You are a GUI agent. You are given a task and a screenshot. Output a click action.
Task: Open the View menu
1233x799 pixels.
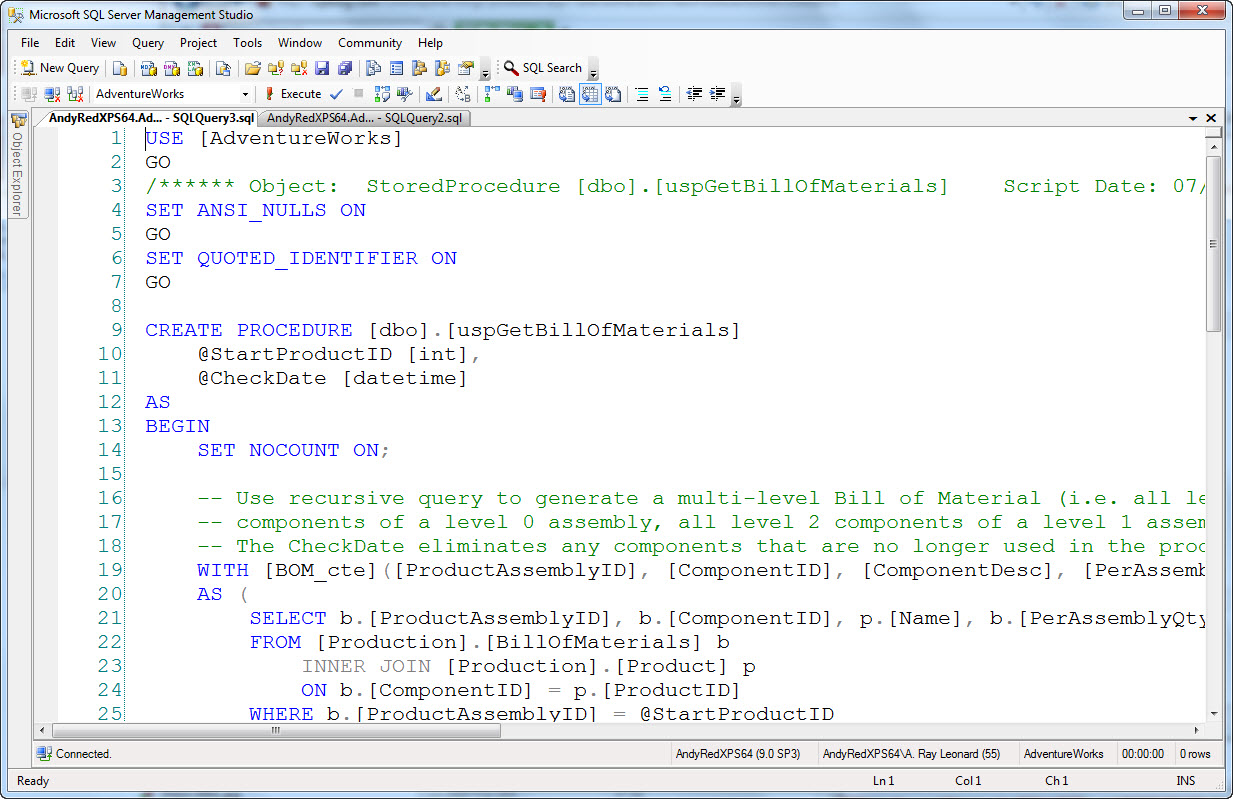coord(104,43)
